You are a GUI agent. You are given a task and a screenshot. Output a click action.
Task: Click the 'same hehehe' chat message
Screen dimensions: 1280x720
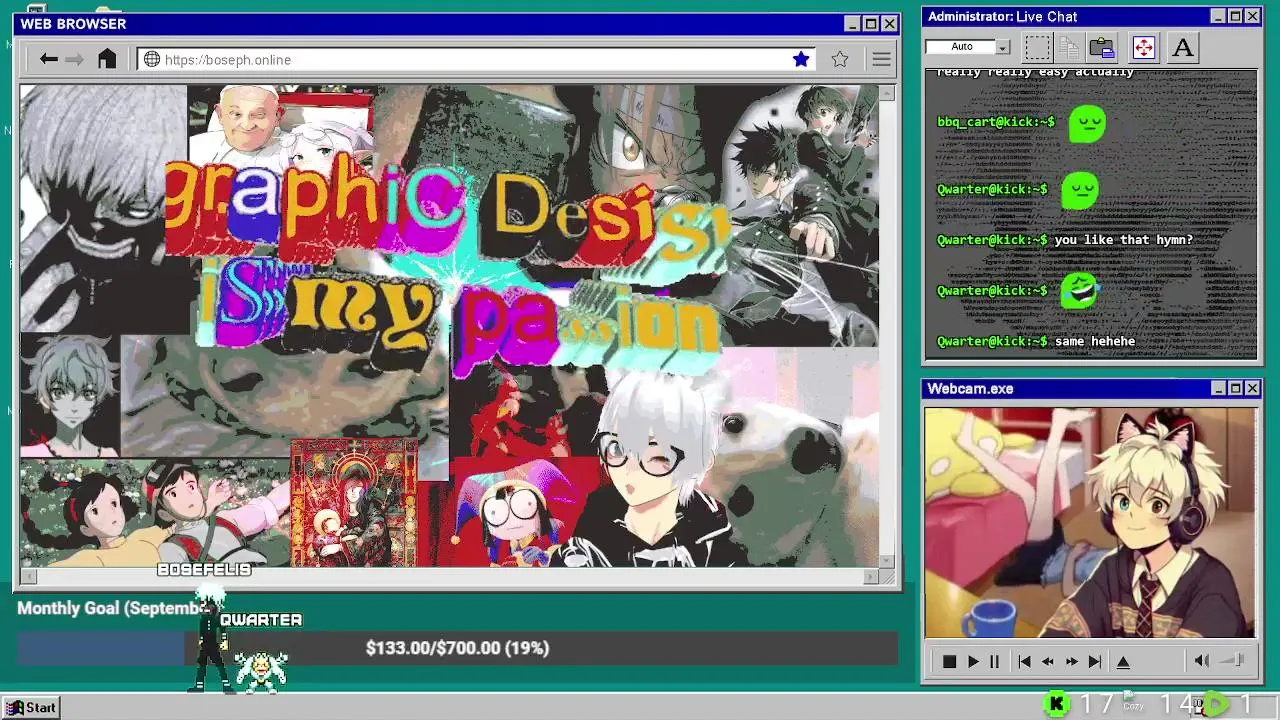point(1095,341)
